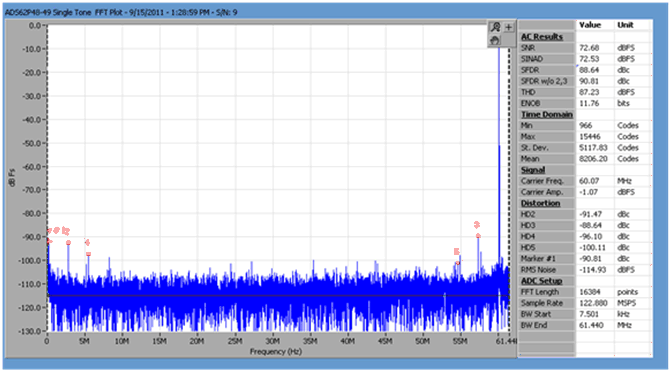
Task: Click the 61.44M end value of frequency axis
Action: (x=506, y=341)
